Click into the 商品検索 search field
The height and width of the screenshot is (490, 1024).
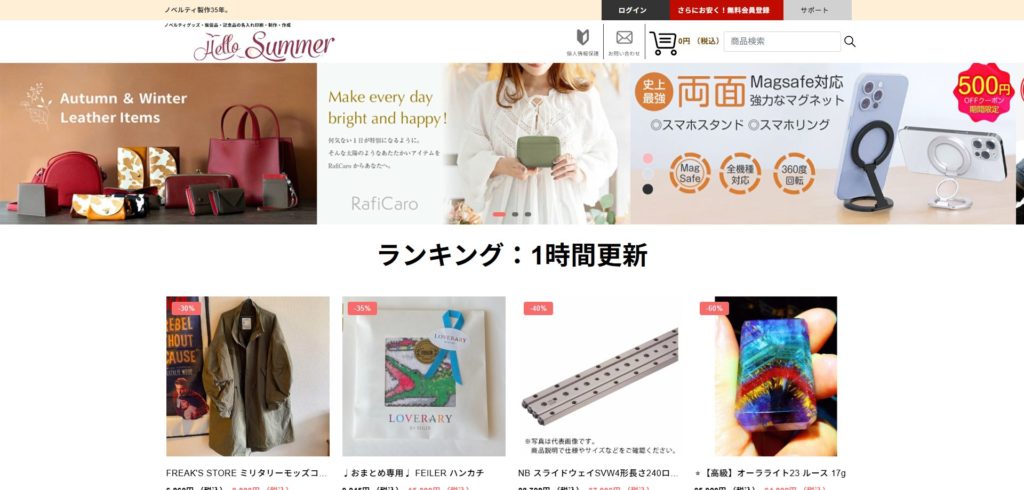point(782,41)
